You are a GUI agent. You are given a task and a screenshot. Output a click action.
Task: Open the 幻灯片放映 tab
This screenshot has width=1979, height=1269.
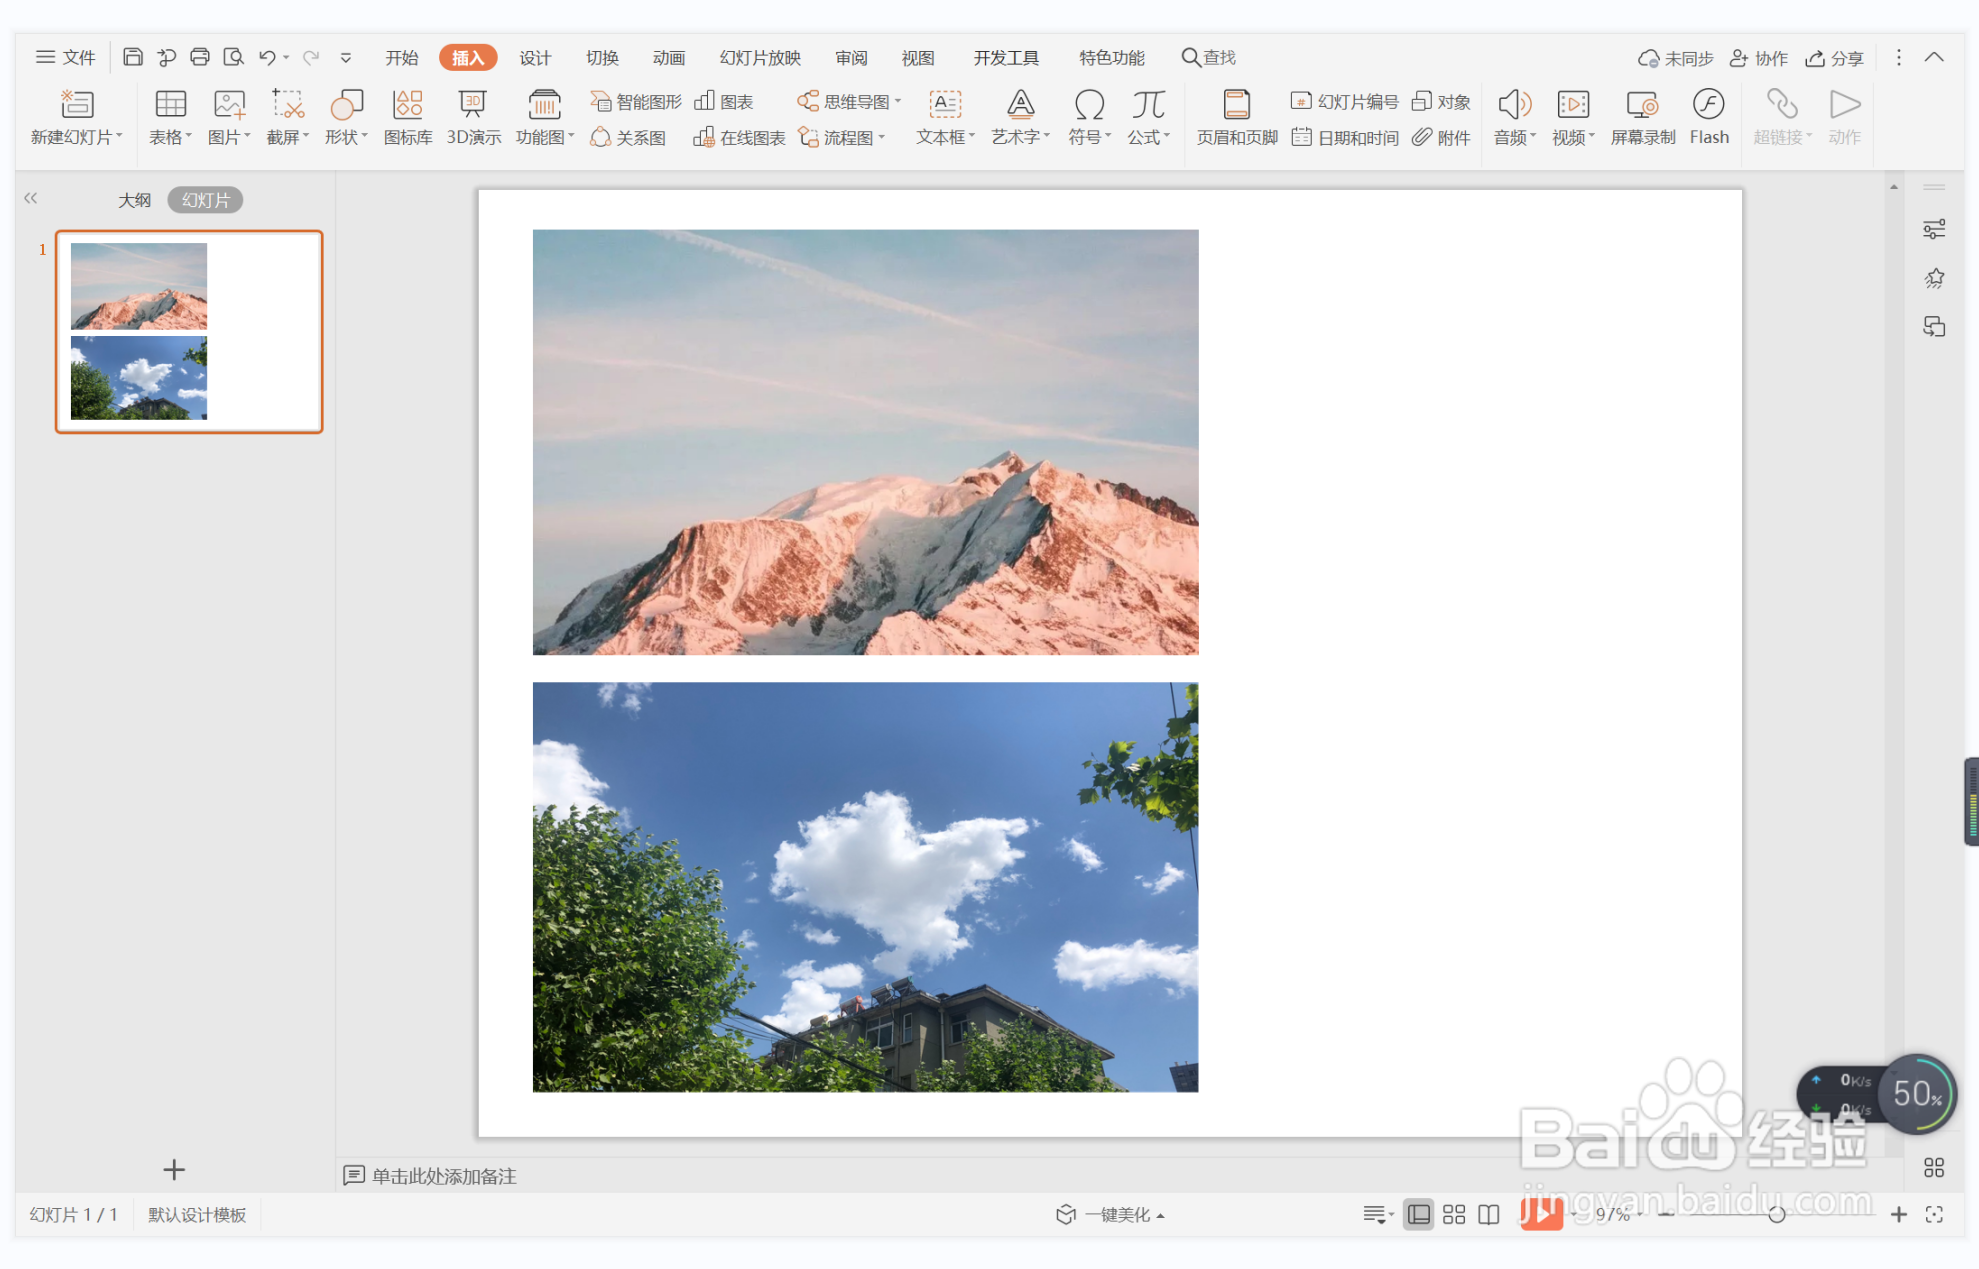click(760, 58)
